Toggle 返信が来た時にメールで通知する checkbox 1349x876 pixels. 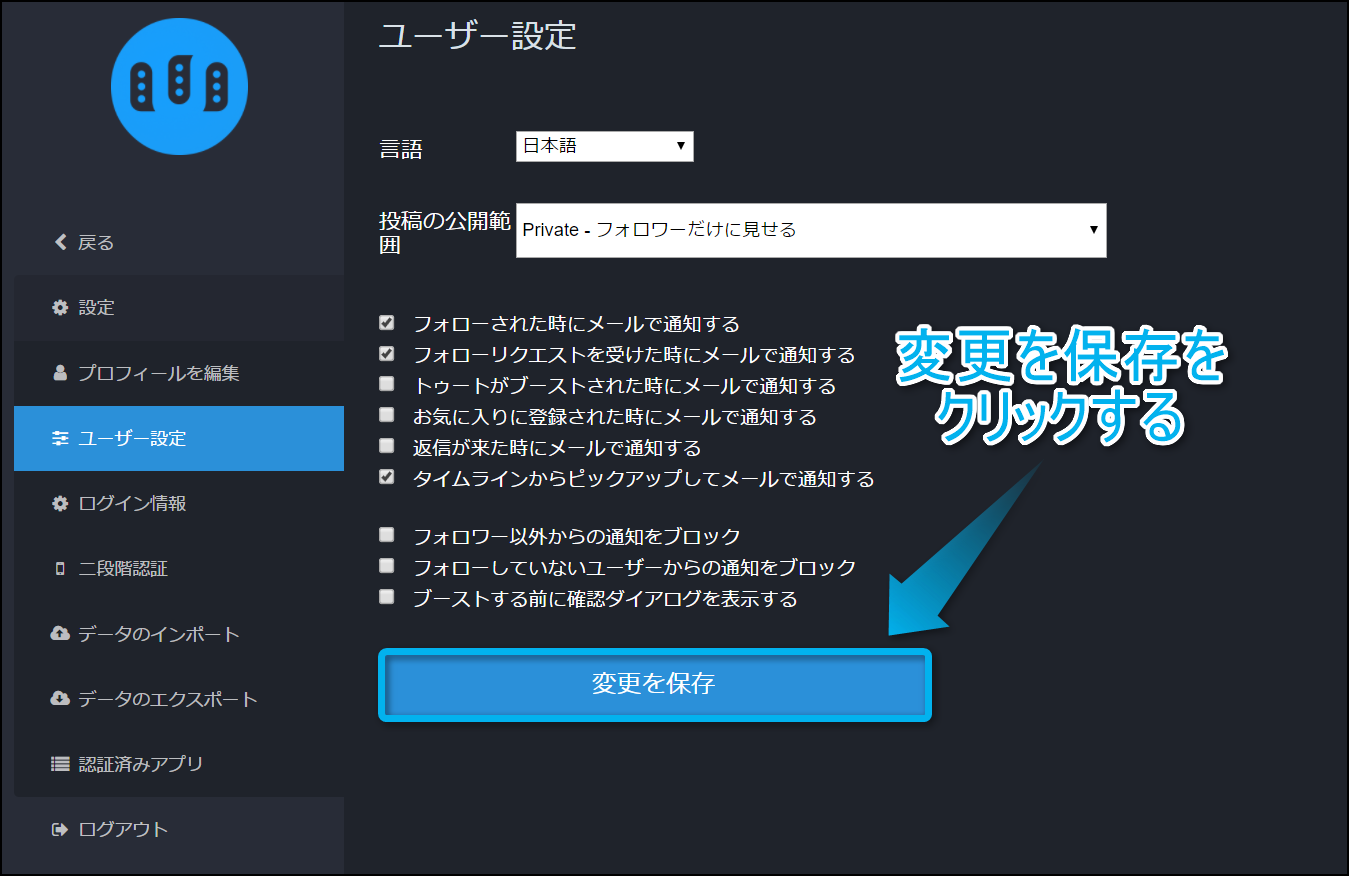coord(387,446)
